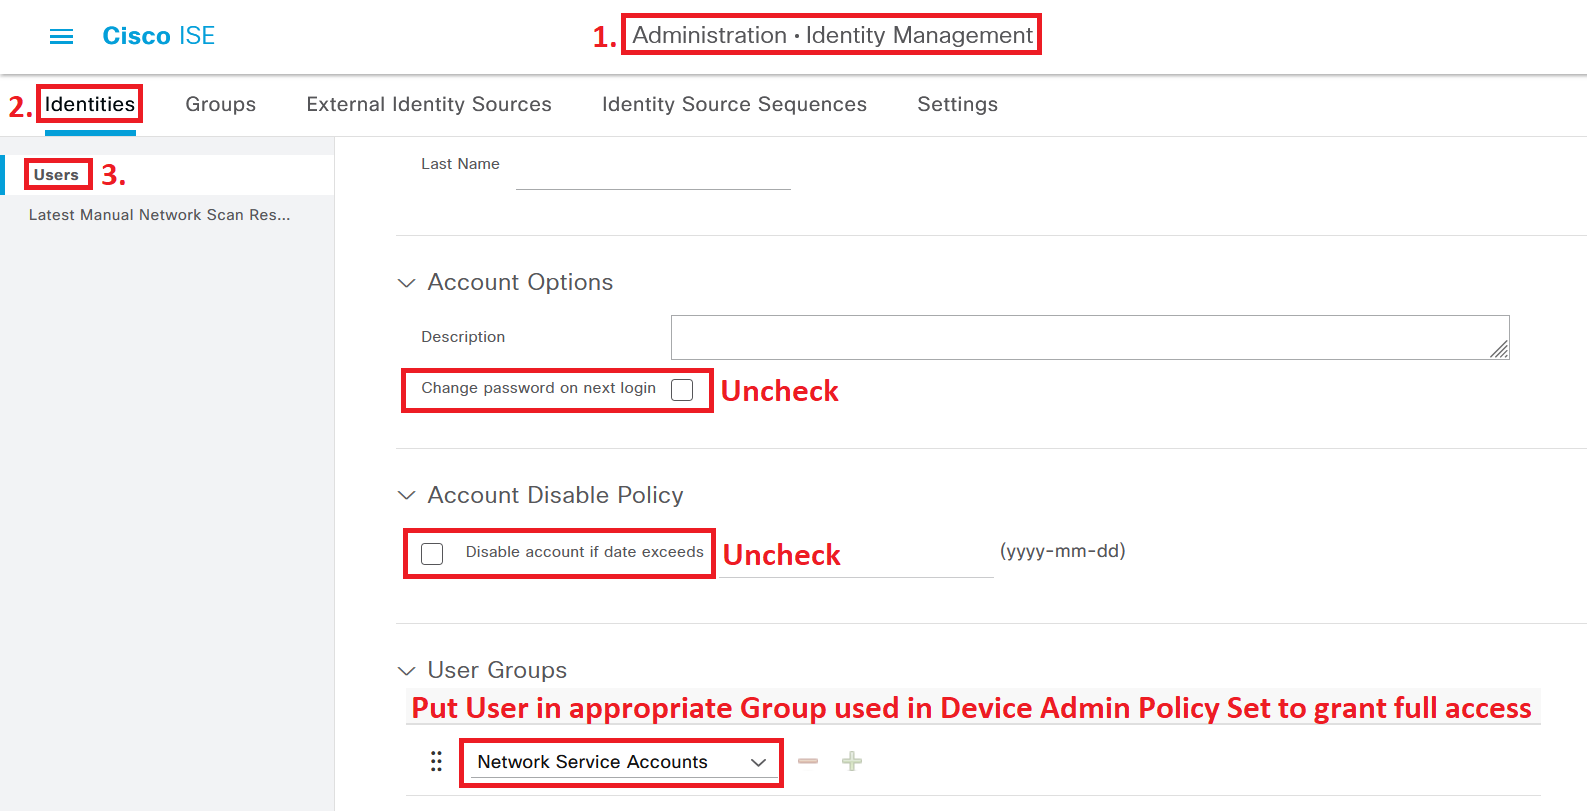Open Latest Manual Network Scan Results
This screenshot has width=1587, height=811.
click(160, 215)
